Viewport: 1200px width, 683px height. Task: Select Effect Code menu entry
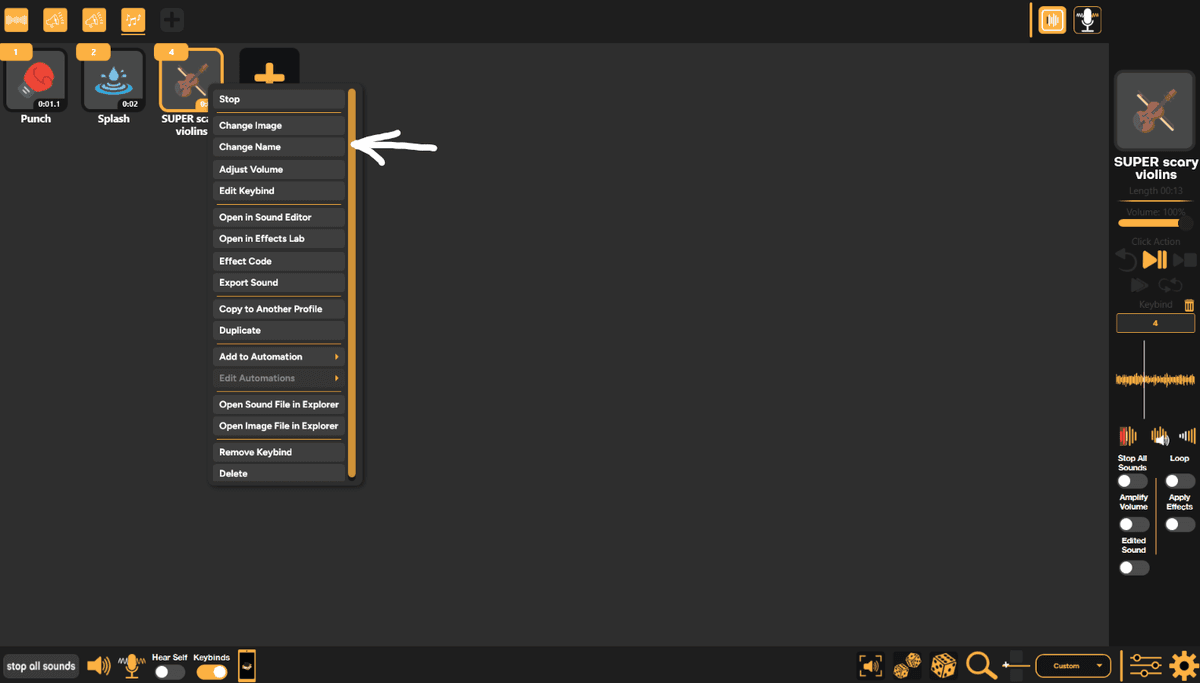(279, 261)
